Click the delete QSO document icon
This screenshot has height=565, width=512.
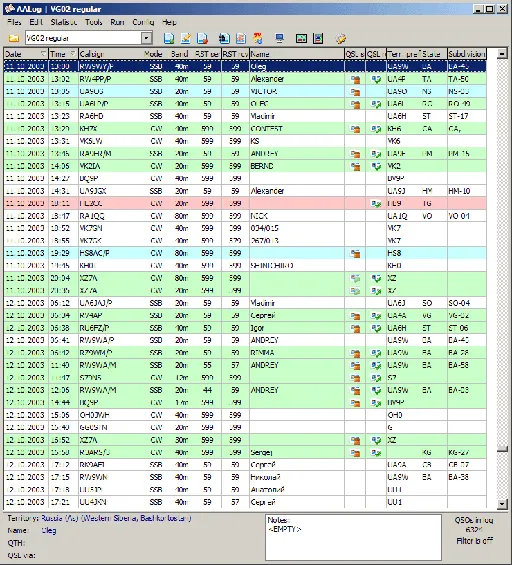(x=202, y=38)
